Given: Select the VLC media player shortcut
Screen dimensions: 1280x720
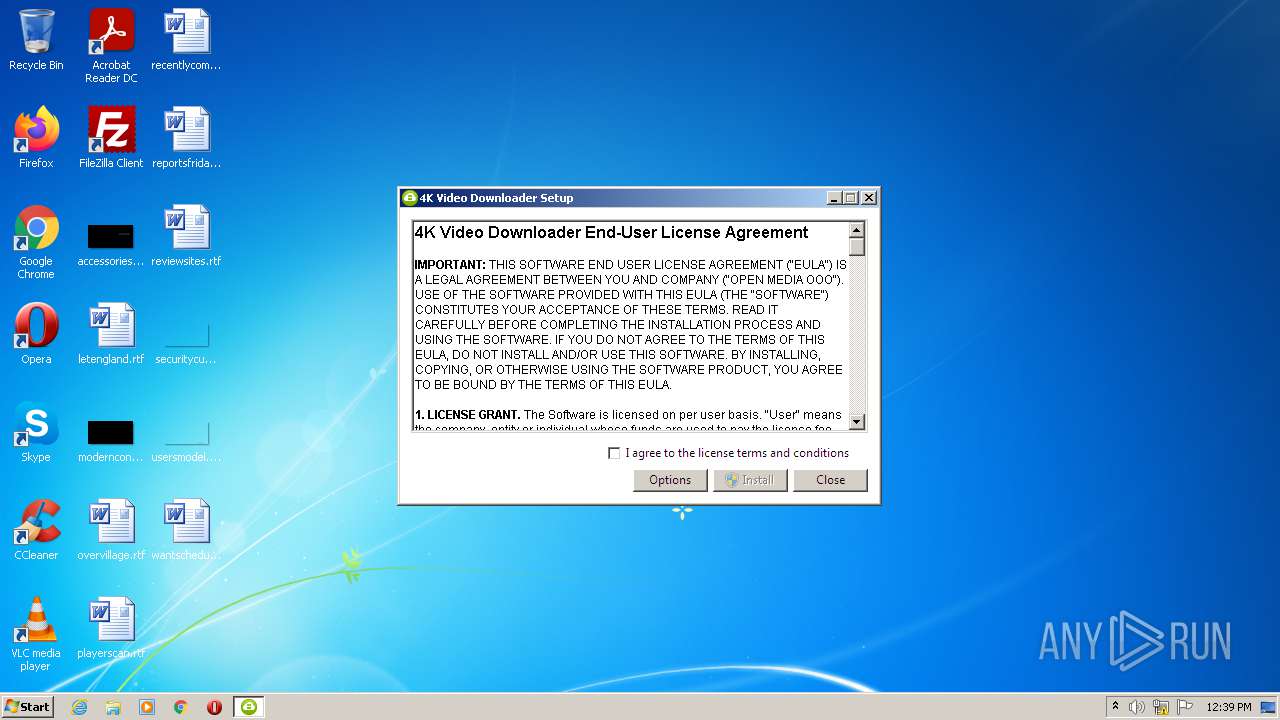Looking at the screenshot, I should (36, 634).
